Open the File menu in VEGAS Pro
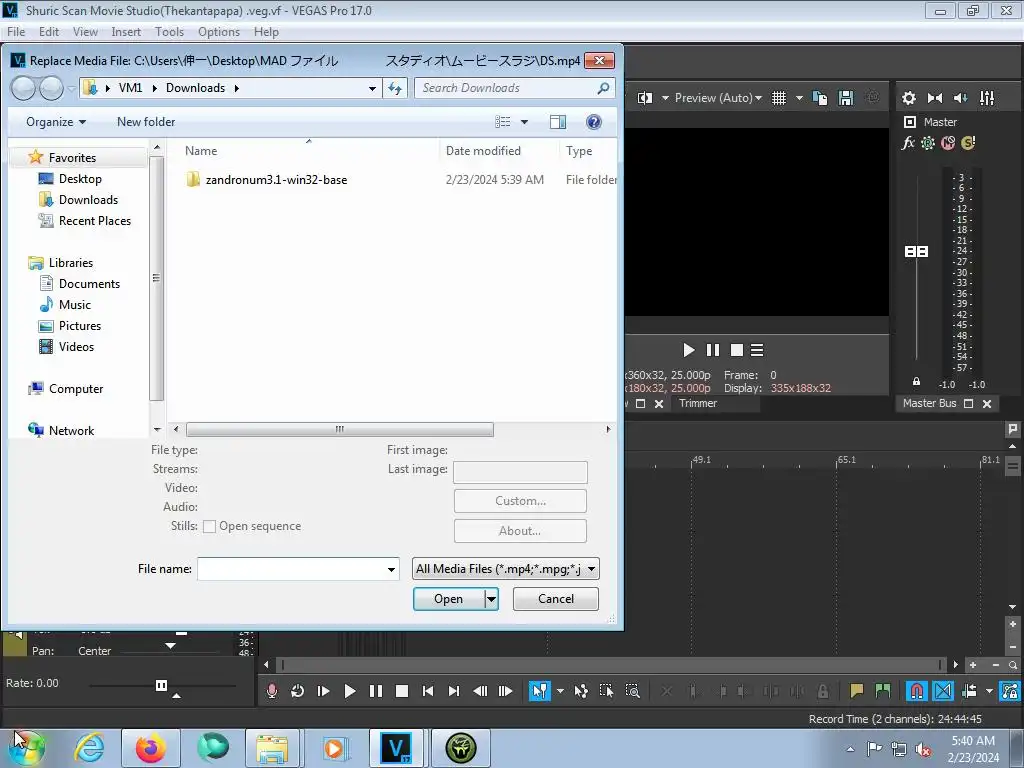The height and width of the screenshot is (768, 1024). [x=16, y=31]
